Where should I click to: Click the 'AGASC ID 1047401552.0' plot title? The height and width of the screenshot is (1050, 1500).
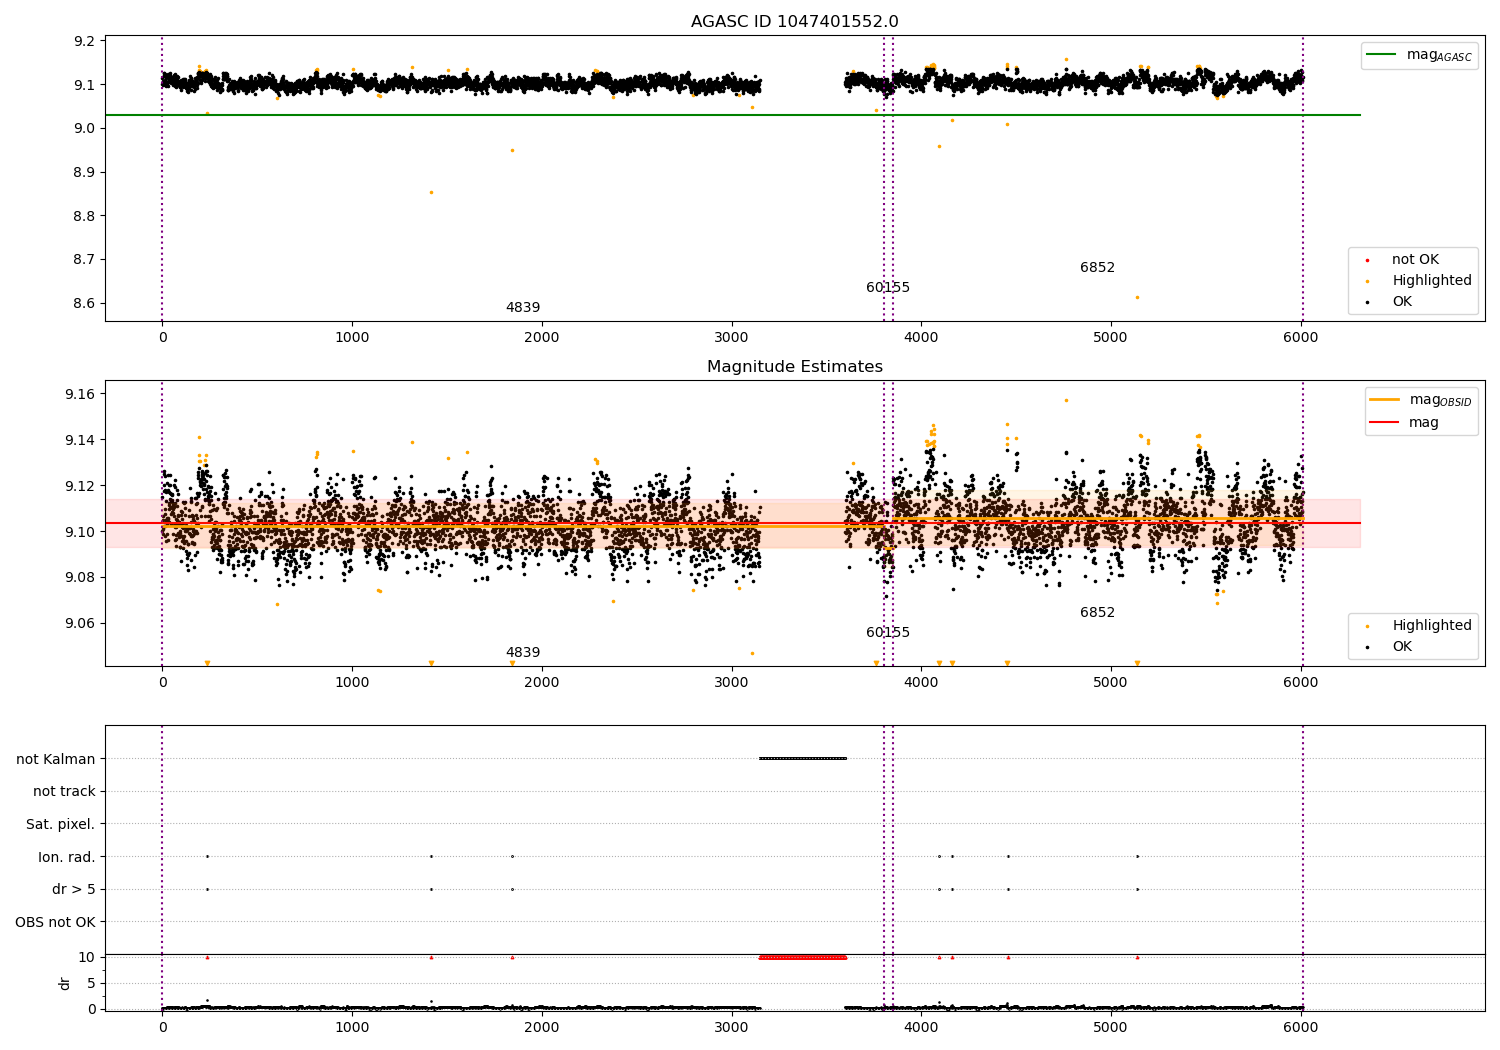tap(794, 22)
